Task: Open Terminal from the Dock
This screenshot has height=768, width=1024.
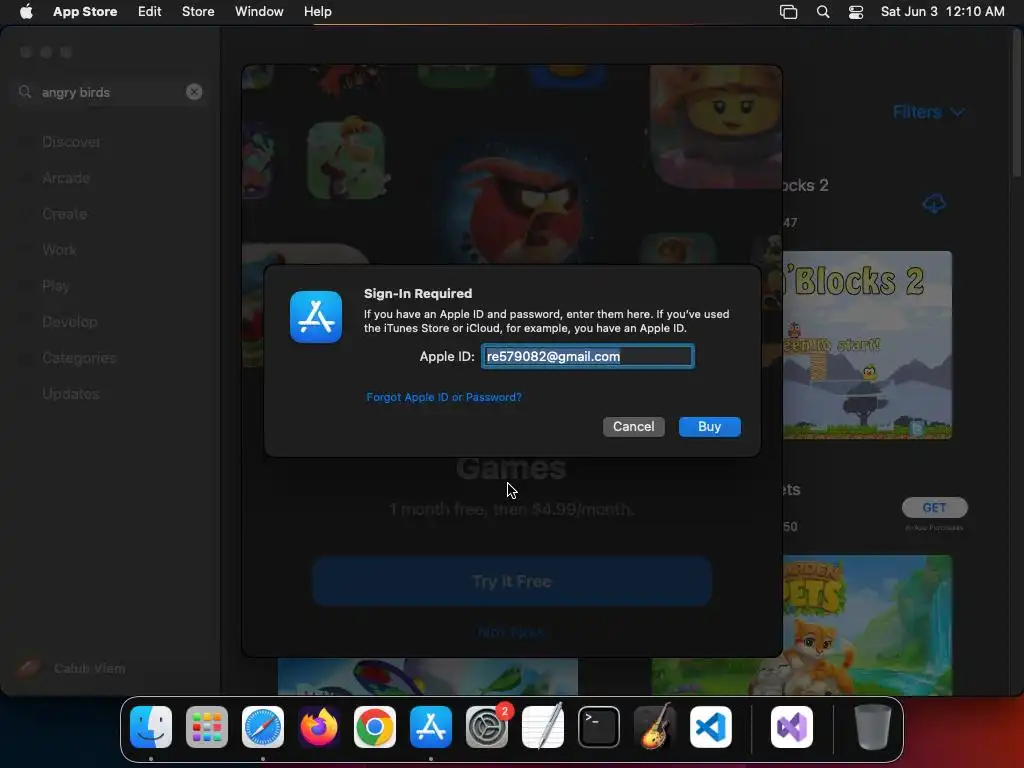Action: 599,727
